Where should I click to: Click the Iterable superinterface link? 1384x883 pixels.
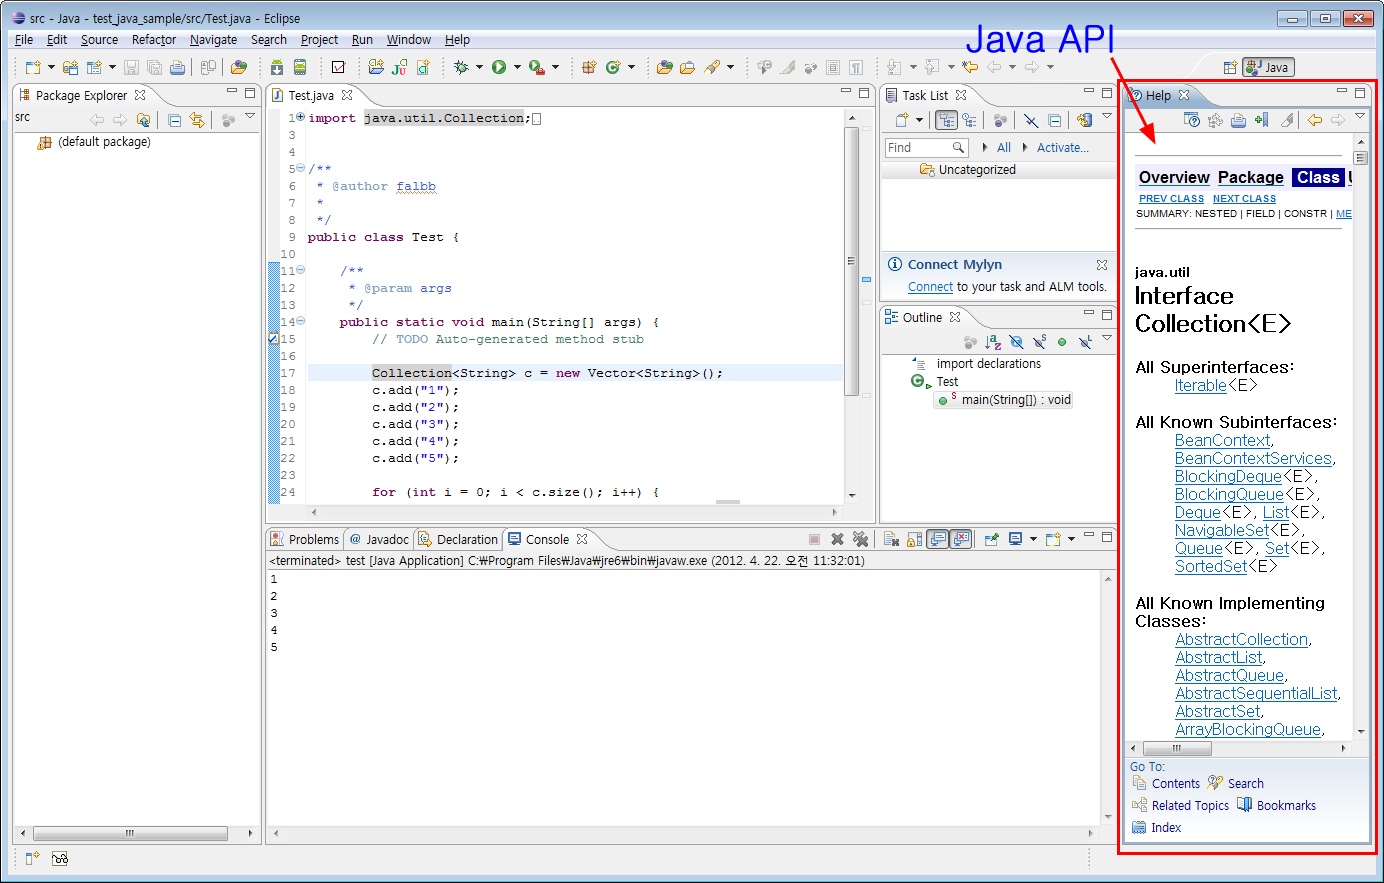1200,386
